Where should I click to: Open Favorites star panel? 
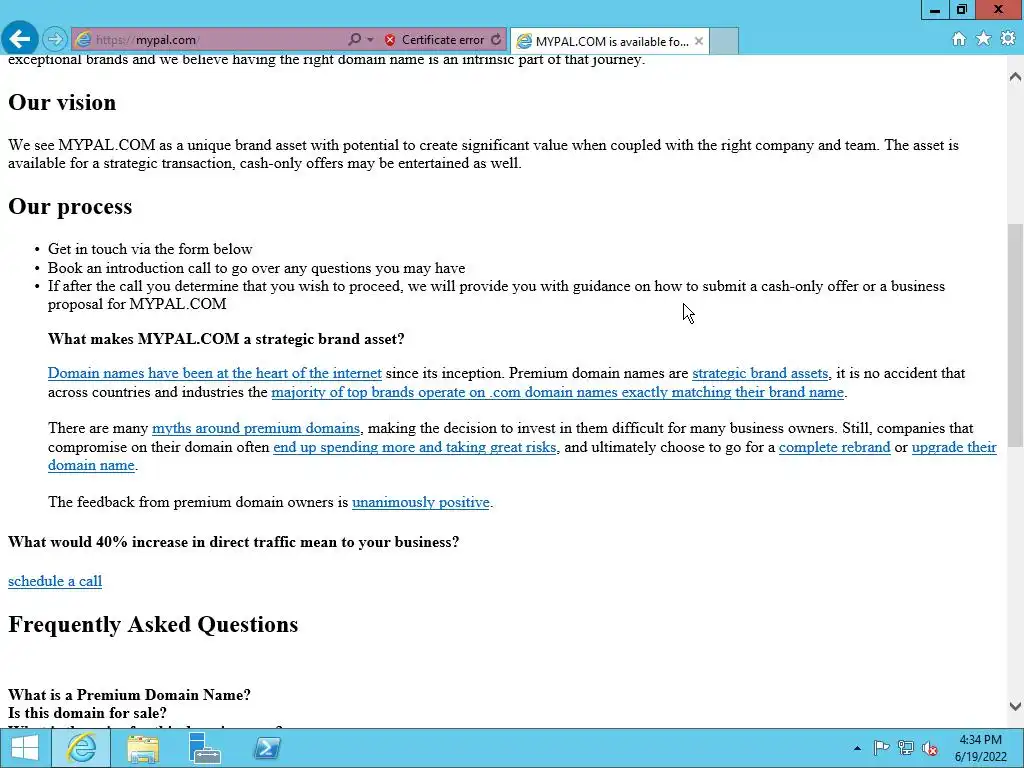point(983,39)
